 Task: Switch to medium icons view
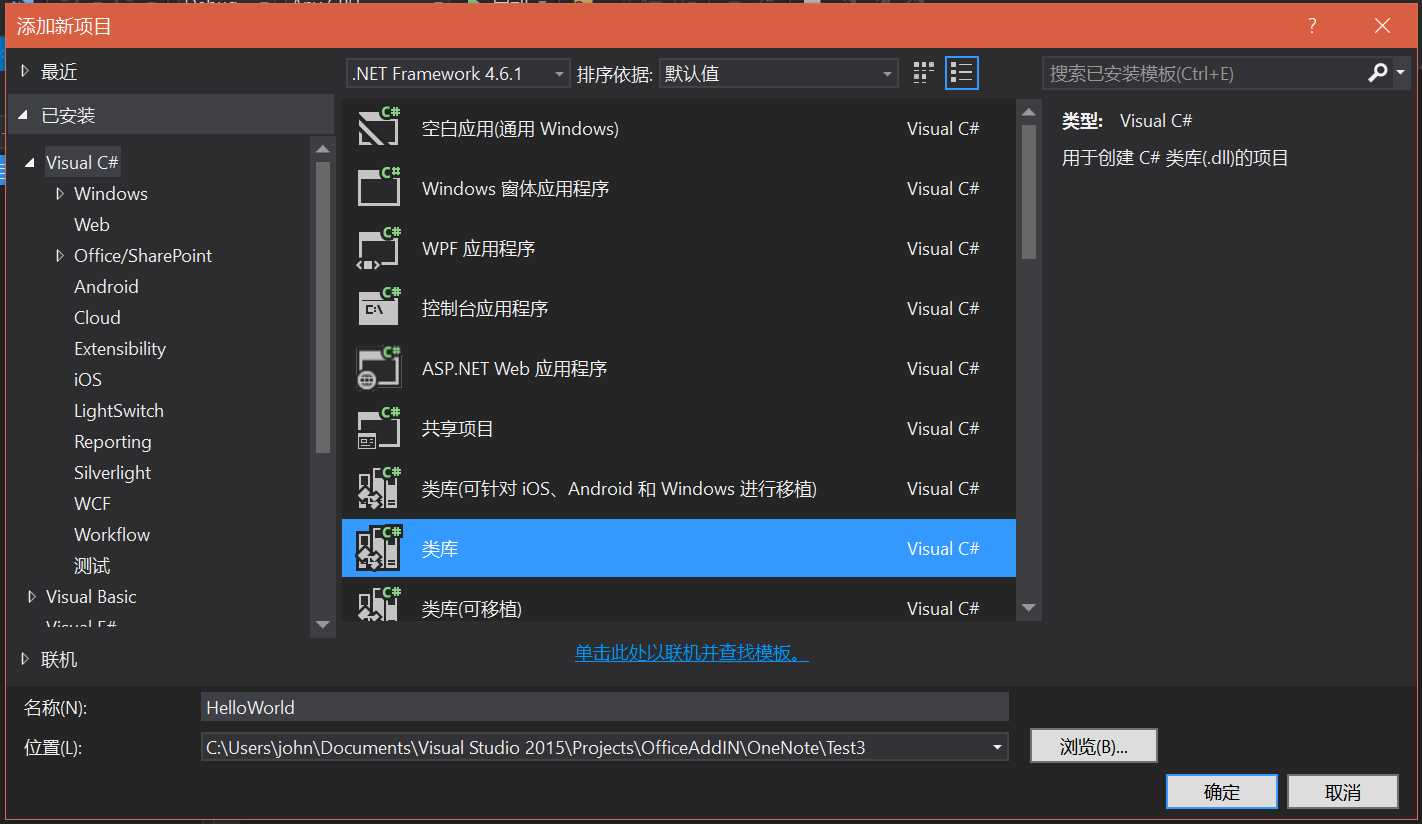click(x=923, y=73)
